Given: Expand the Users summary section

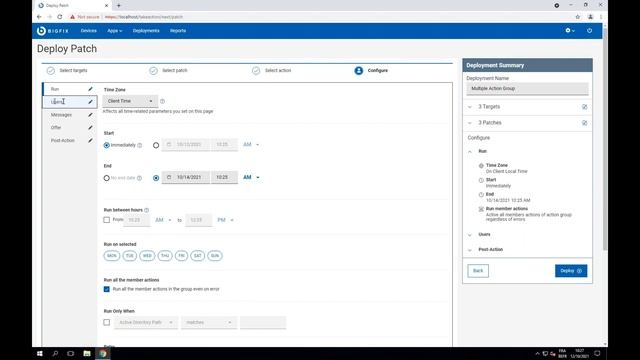Looking at the screenshot, I should (470, 235).
